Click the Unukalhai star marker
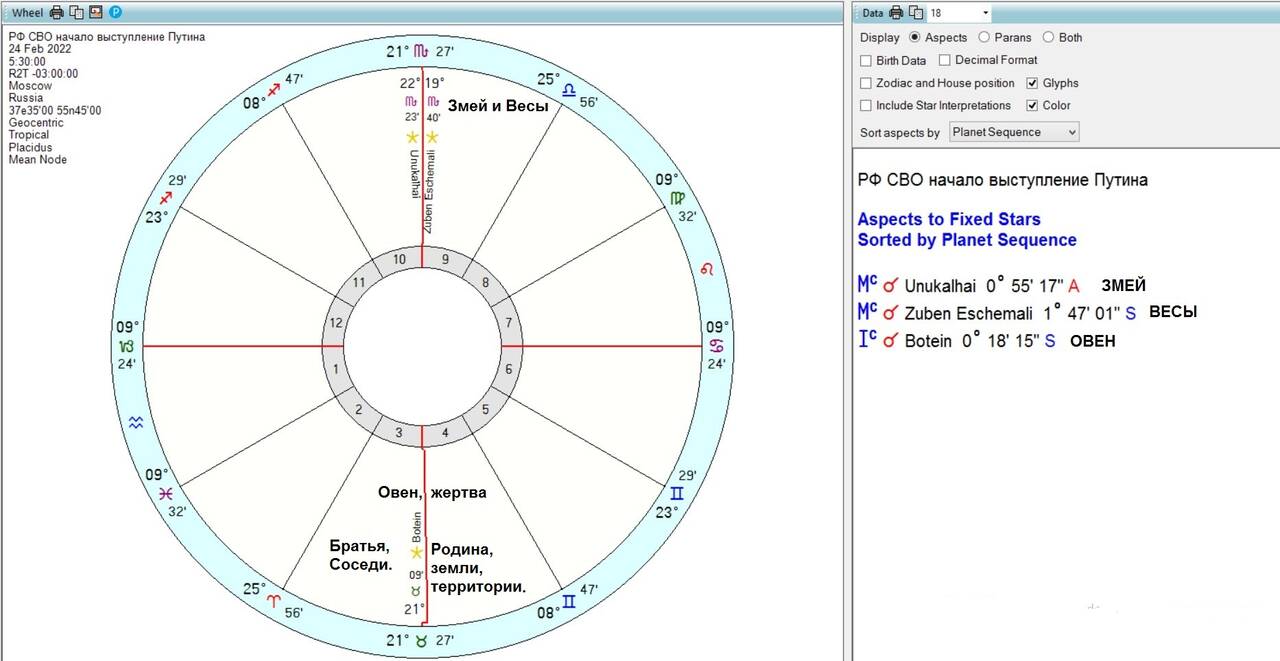The width and height of the screenshot is (1280, 661). 411,137
